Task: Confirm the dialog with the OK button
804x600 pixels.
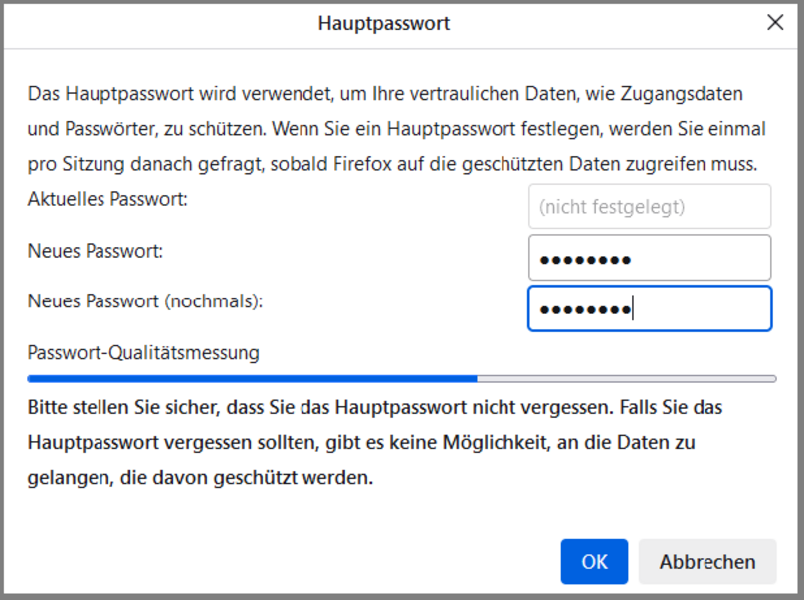Action: (x=594, y=561)
